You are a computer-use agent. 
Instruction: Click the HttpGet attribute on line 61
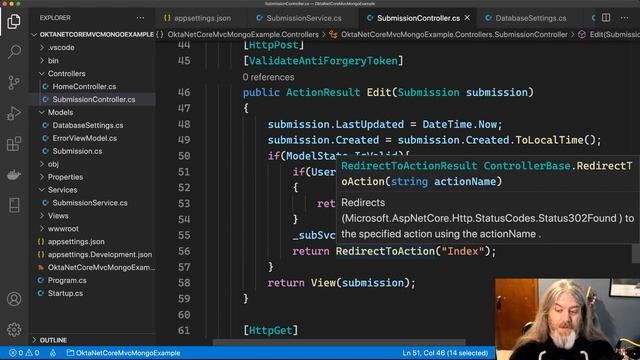coord(271,331)
